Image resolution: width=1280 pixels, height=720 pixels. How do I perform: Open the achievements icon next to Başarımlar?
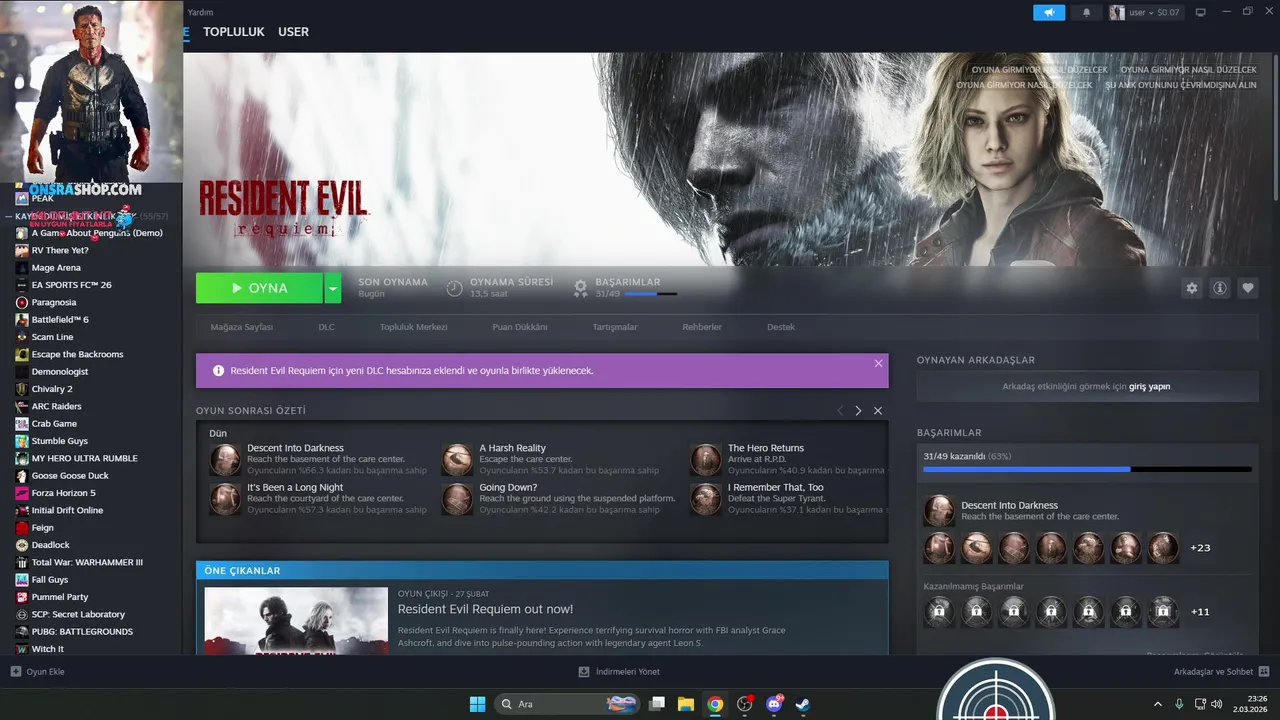coord(580,288)
